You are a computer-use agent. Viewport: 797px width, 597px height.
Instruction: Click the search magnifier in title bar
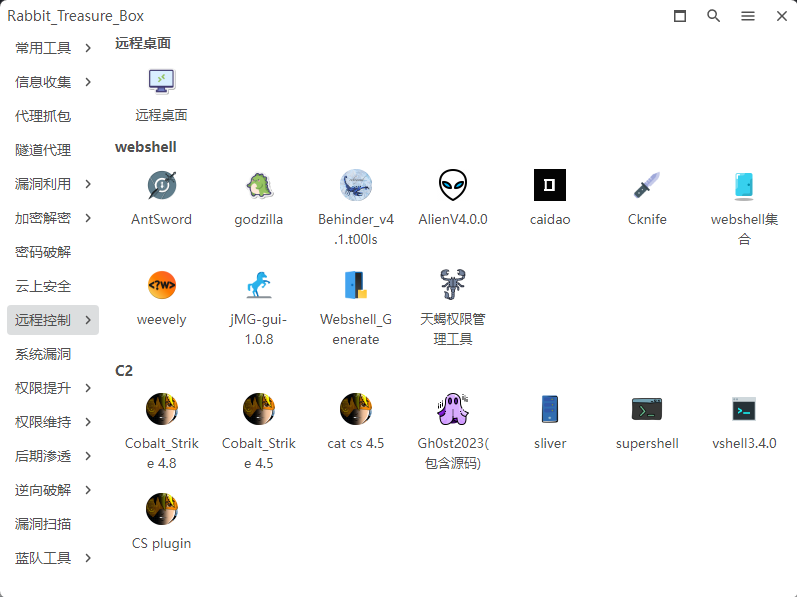pyautogui.click(x=714, y=16)
